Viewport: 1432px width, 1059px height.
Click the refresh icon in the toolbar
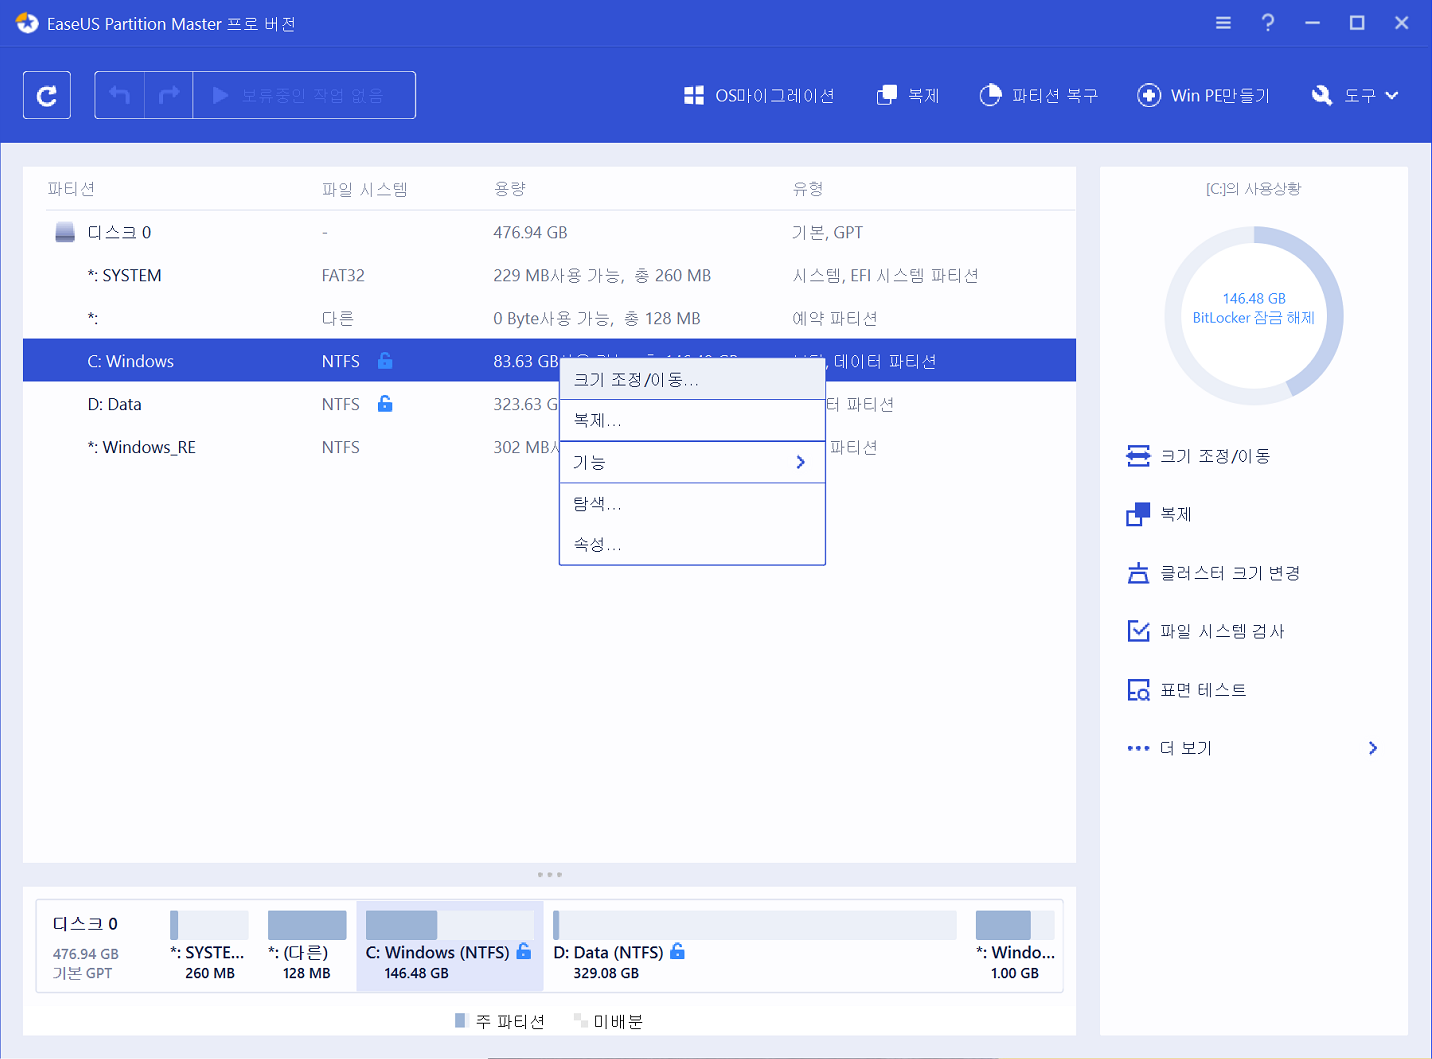(47, 95)
